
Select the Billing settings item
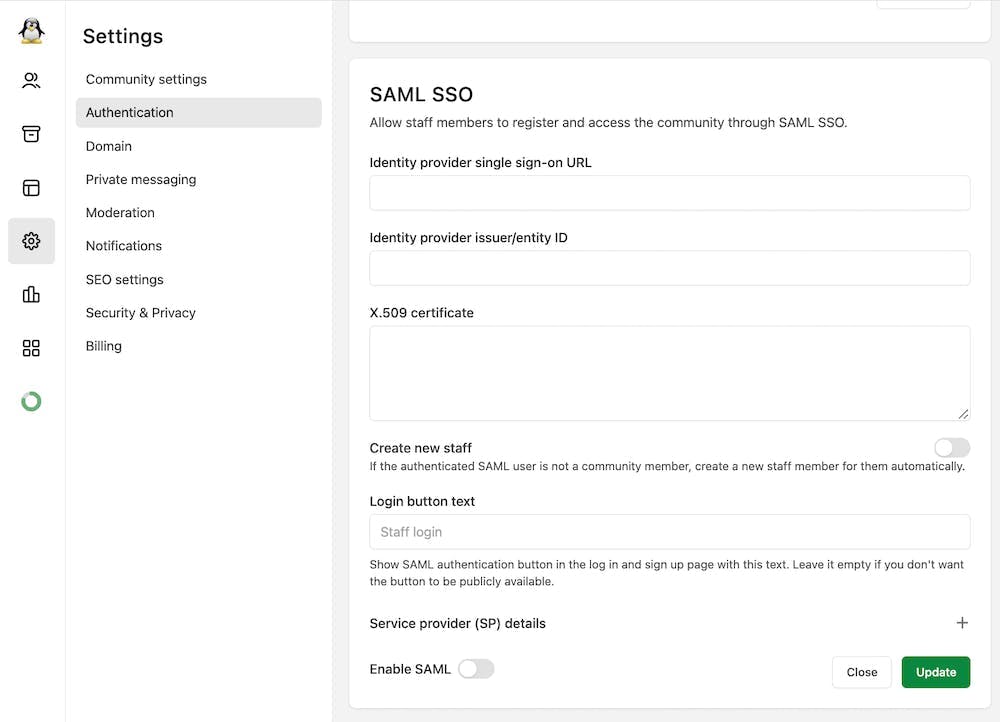tap(104, 346)
